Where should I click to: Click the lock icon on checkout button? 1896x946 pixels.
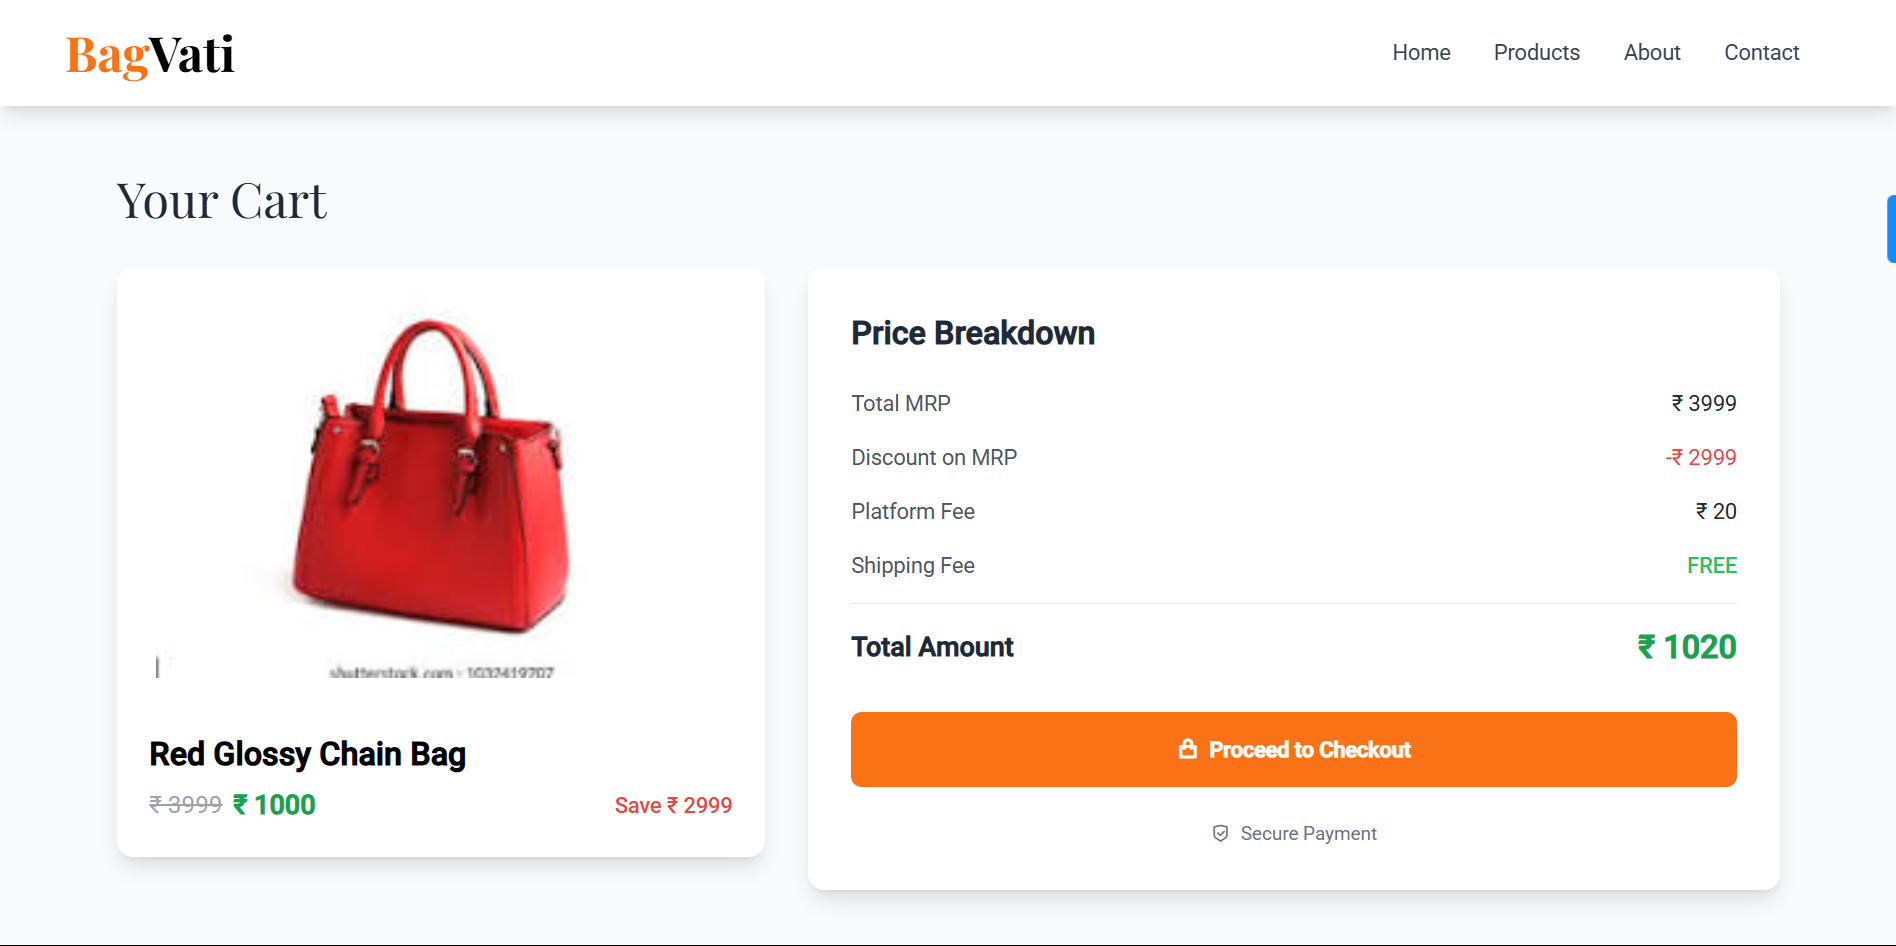tap(1187, 749)
